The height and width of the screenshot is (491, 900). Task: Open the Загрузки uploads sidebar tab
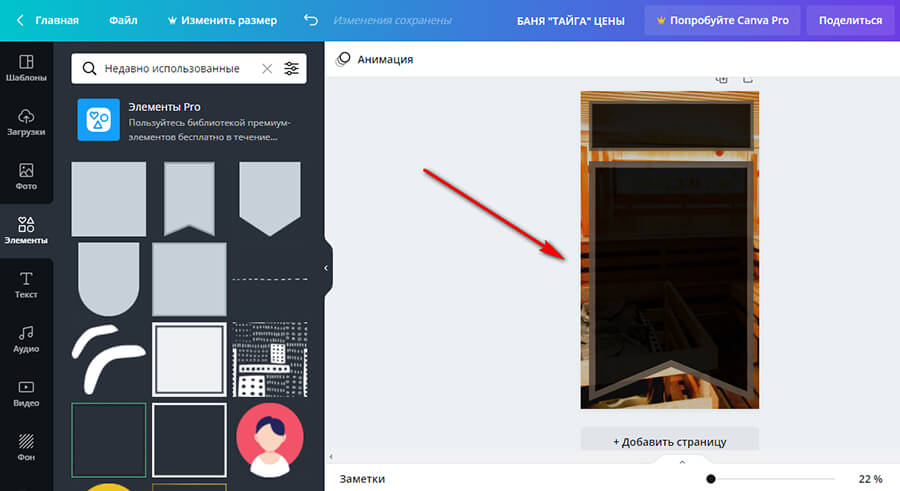(26, 122)
